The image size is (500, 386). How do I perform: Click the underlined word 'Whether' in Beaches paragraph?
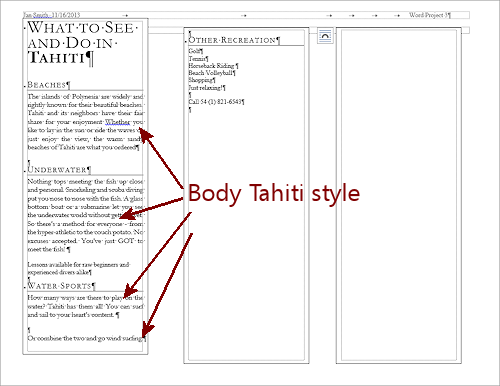click(117, 122)
